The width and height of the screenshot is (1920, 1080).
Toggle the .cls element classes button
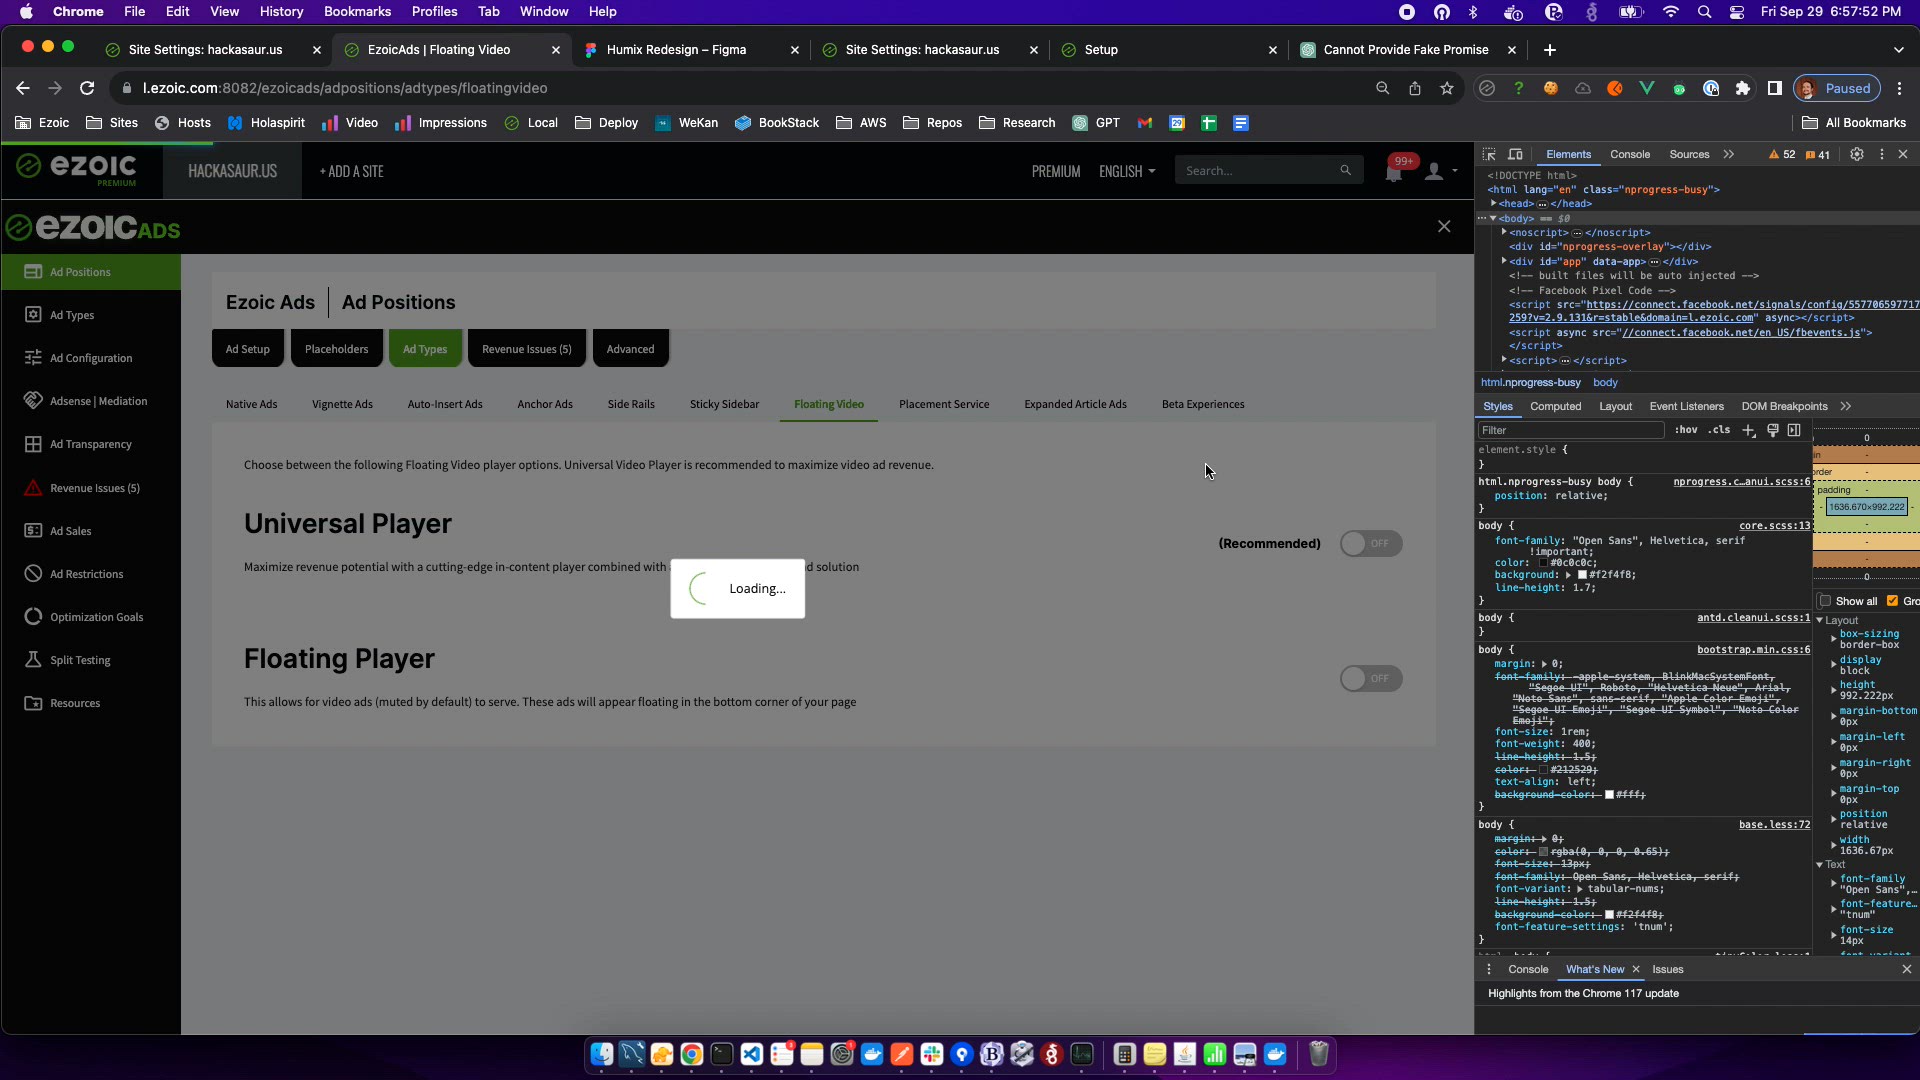pos(1719,430)
